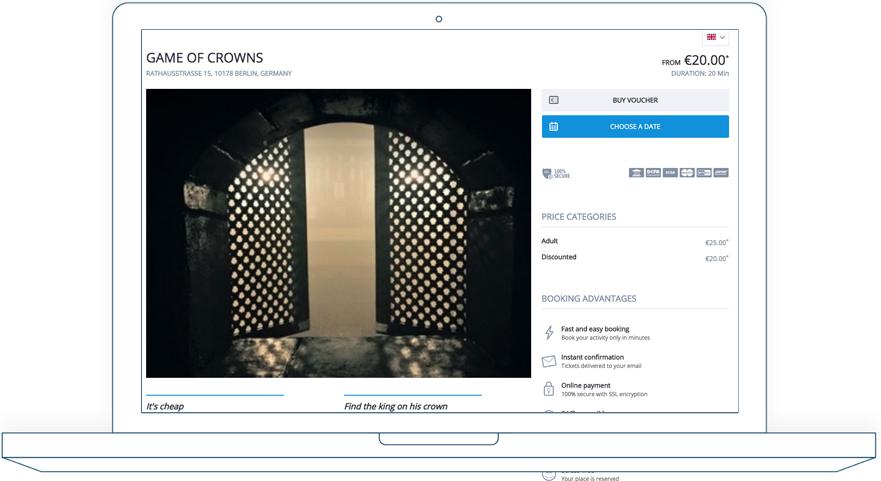Click the Buy Voucher button
881x481 pixels.
635,100
